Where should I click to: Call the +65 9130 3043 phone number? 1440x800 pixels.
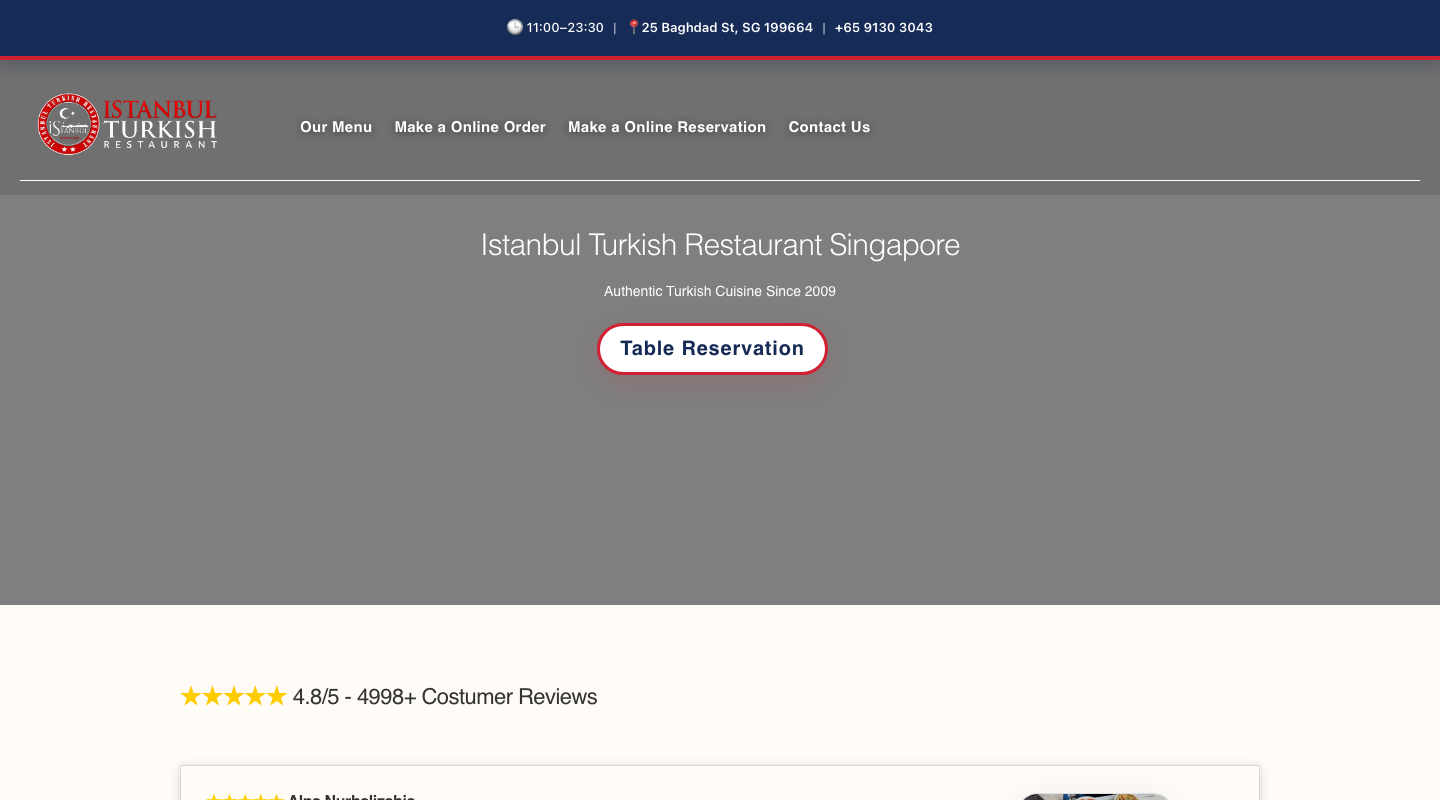point(884,27)
